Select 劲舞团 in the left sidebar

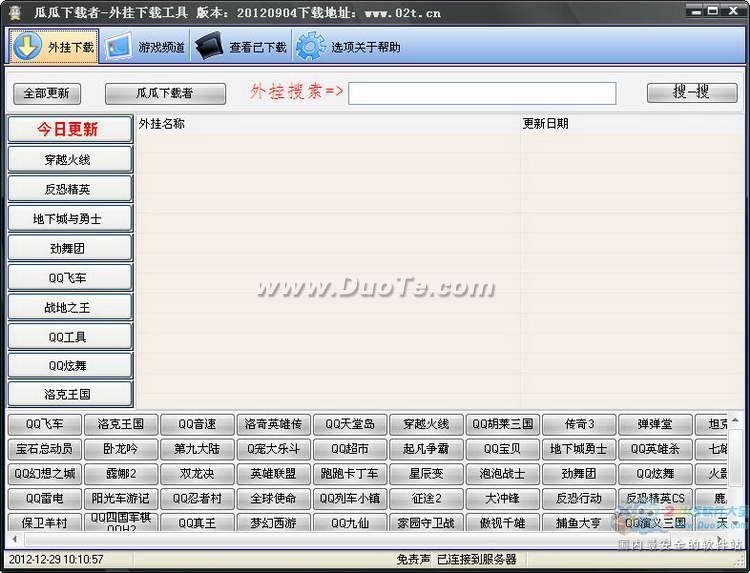coord(70,248)
